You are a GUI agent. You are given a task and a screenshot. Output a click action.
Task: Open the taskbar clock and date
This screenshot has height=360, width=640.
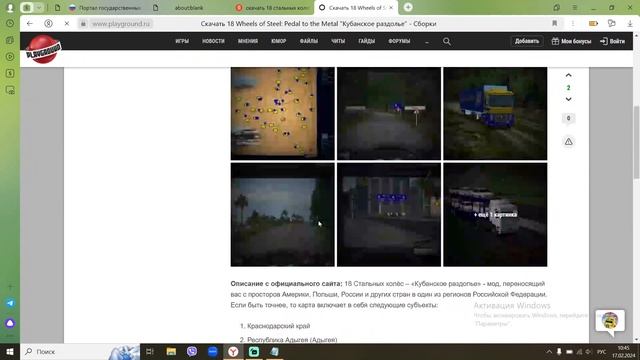[623, 351]
